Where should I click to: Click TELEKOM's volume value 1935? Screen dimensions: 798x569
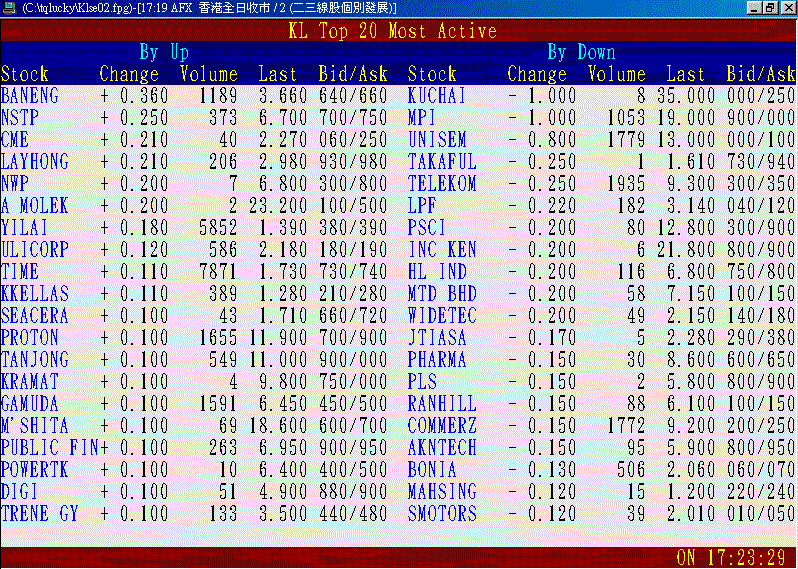[626, 184]
